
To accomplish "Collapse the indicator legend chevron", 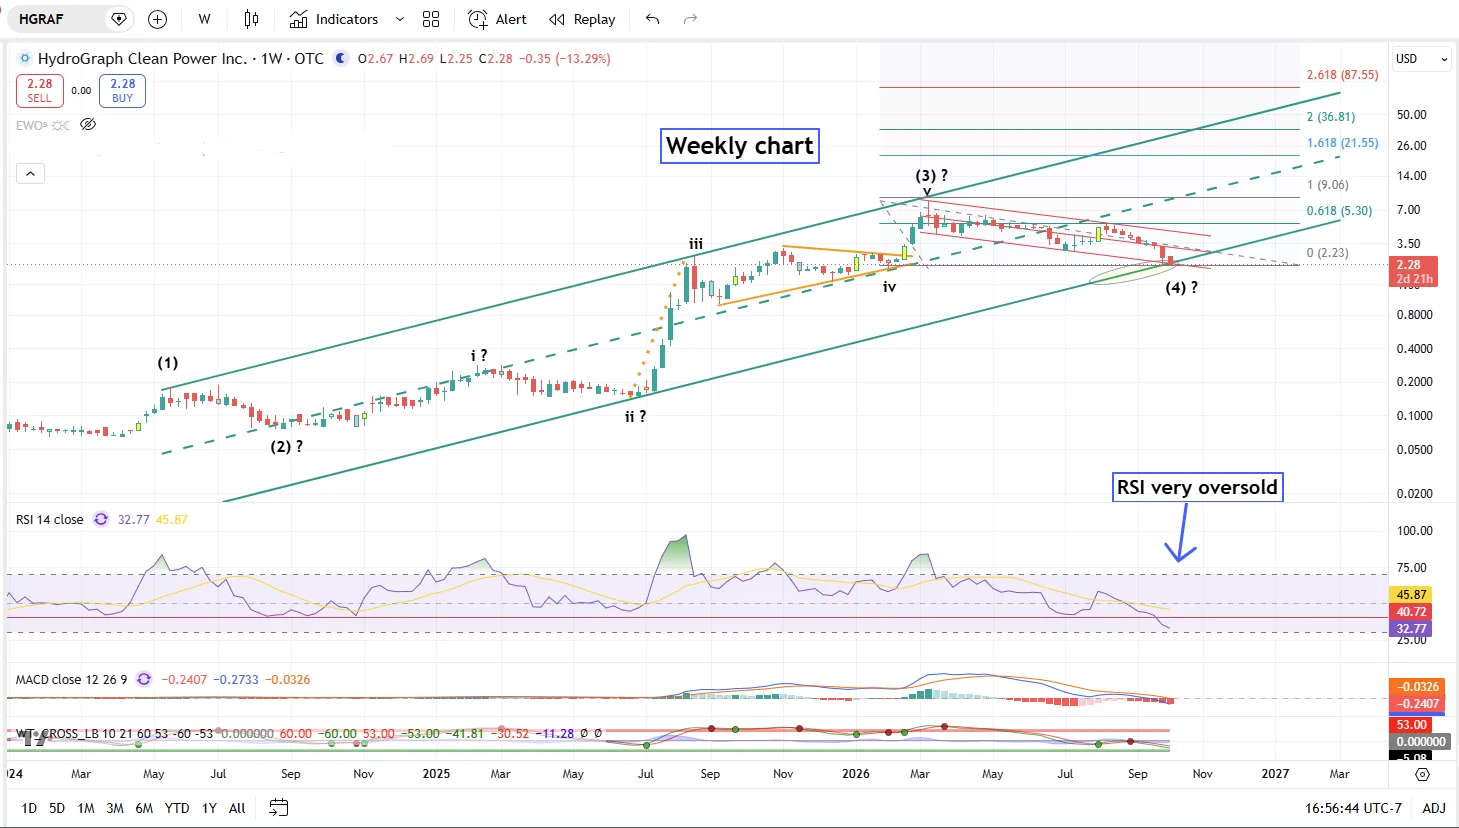I will (x=30, y=174).
